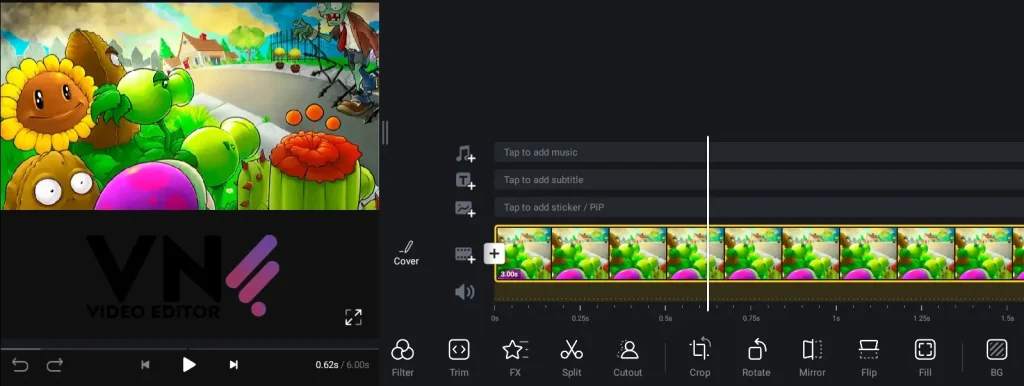Skip to next clip
The height and width of the screenshot is (386, 1024).
(x=233, y=365)
